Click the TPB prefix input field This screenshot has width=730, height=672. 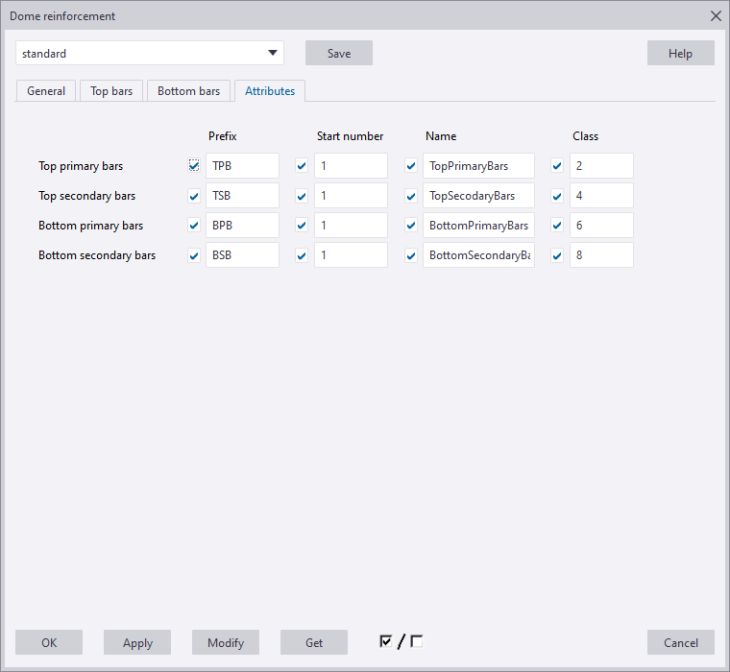click(242, 166)
